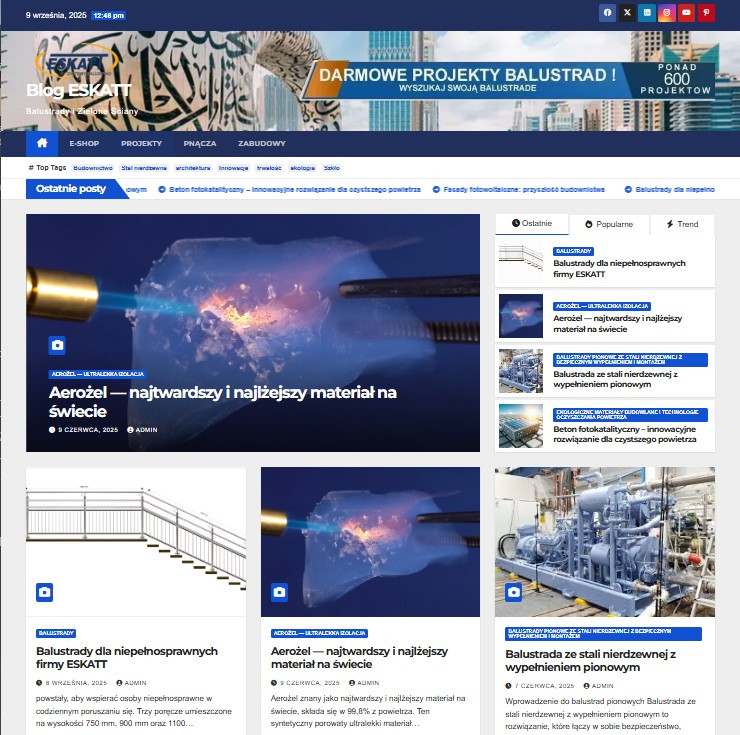The width and height of the screenshot is (740, 735).
Task: Click camera icon on featured Aerożel slide
Action: coord(57,345)
